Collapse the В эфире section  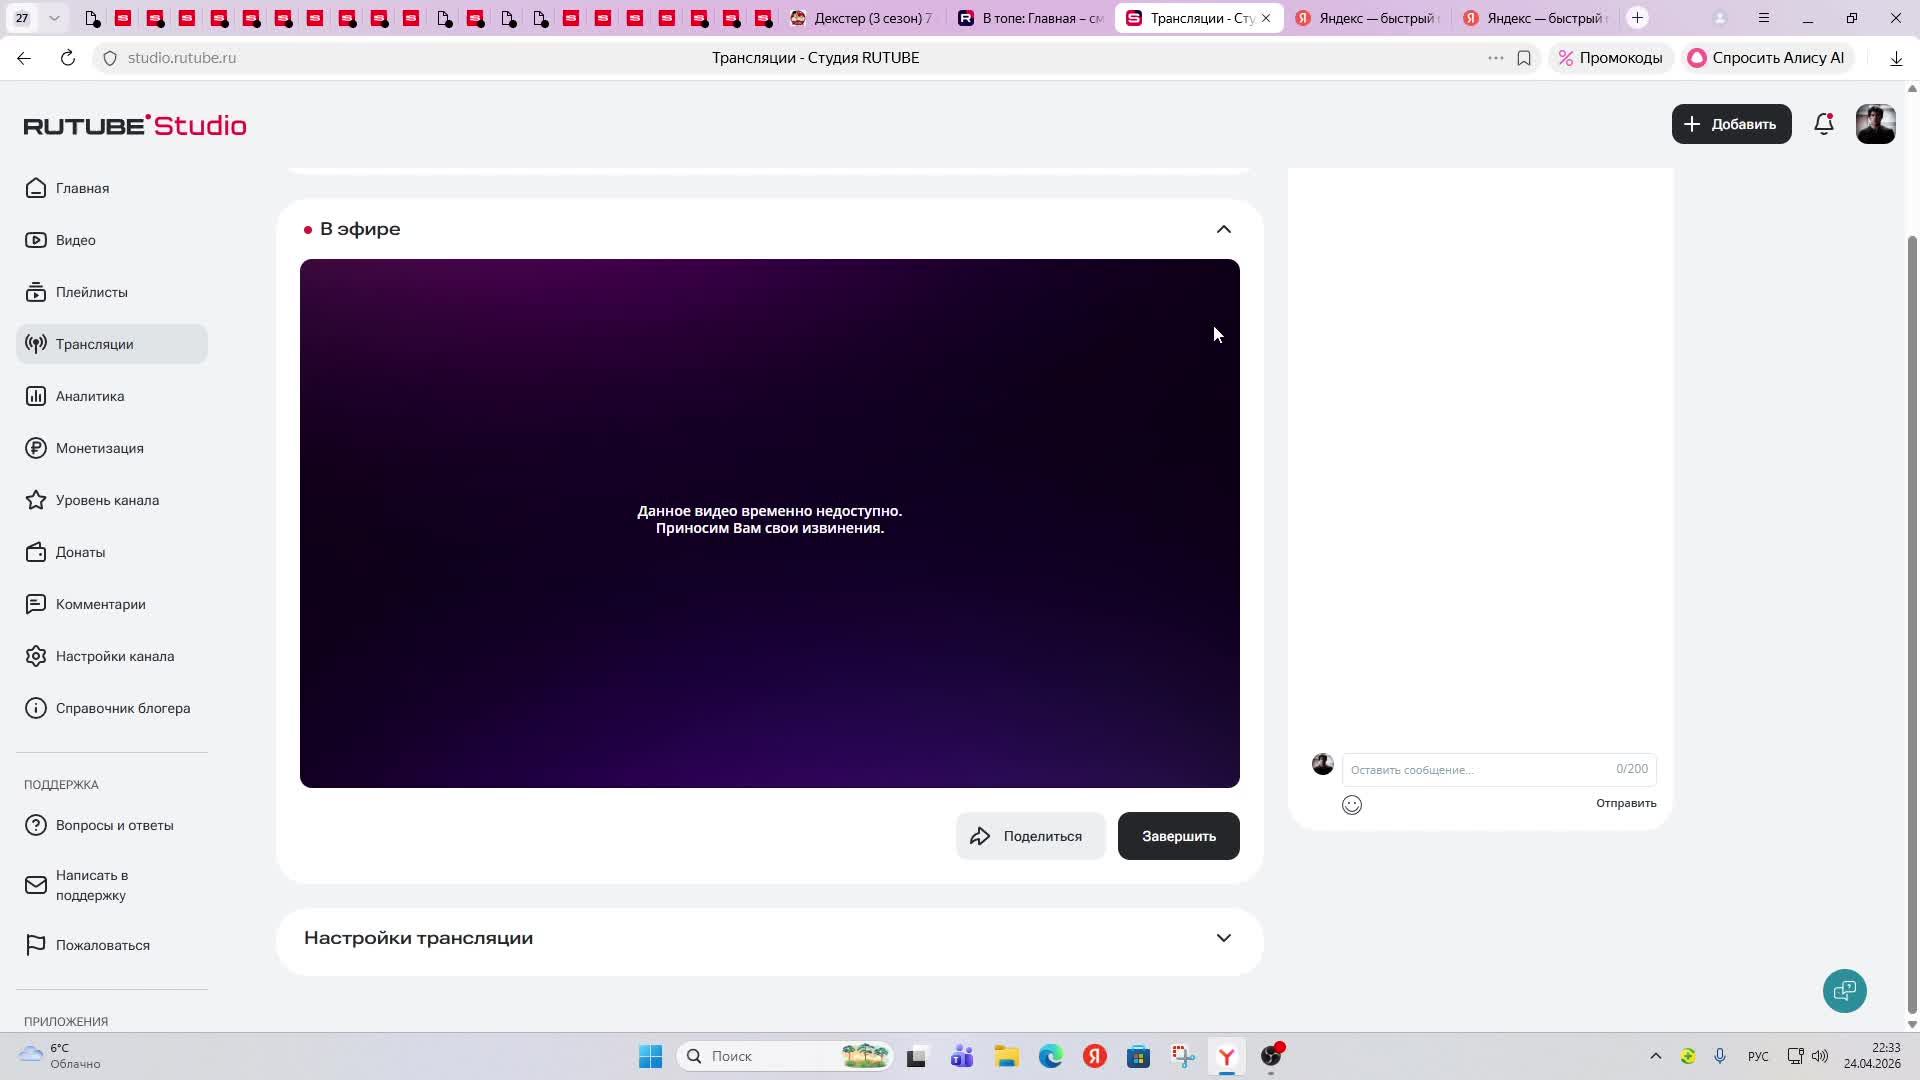coord(1223,230)
